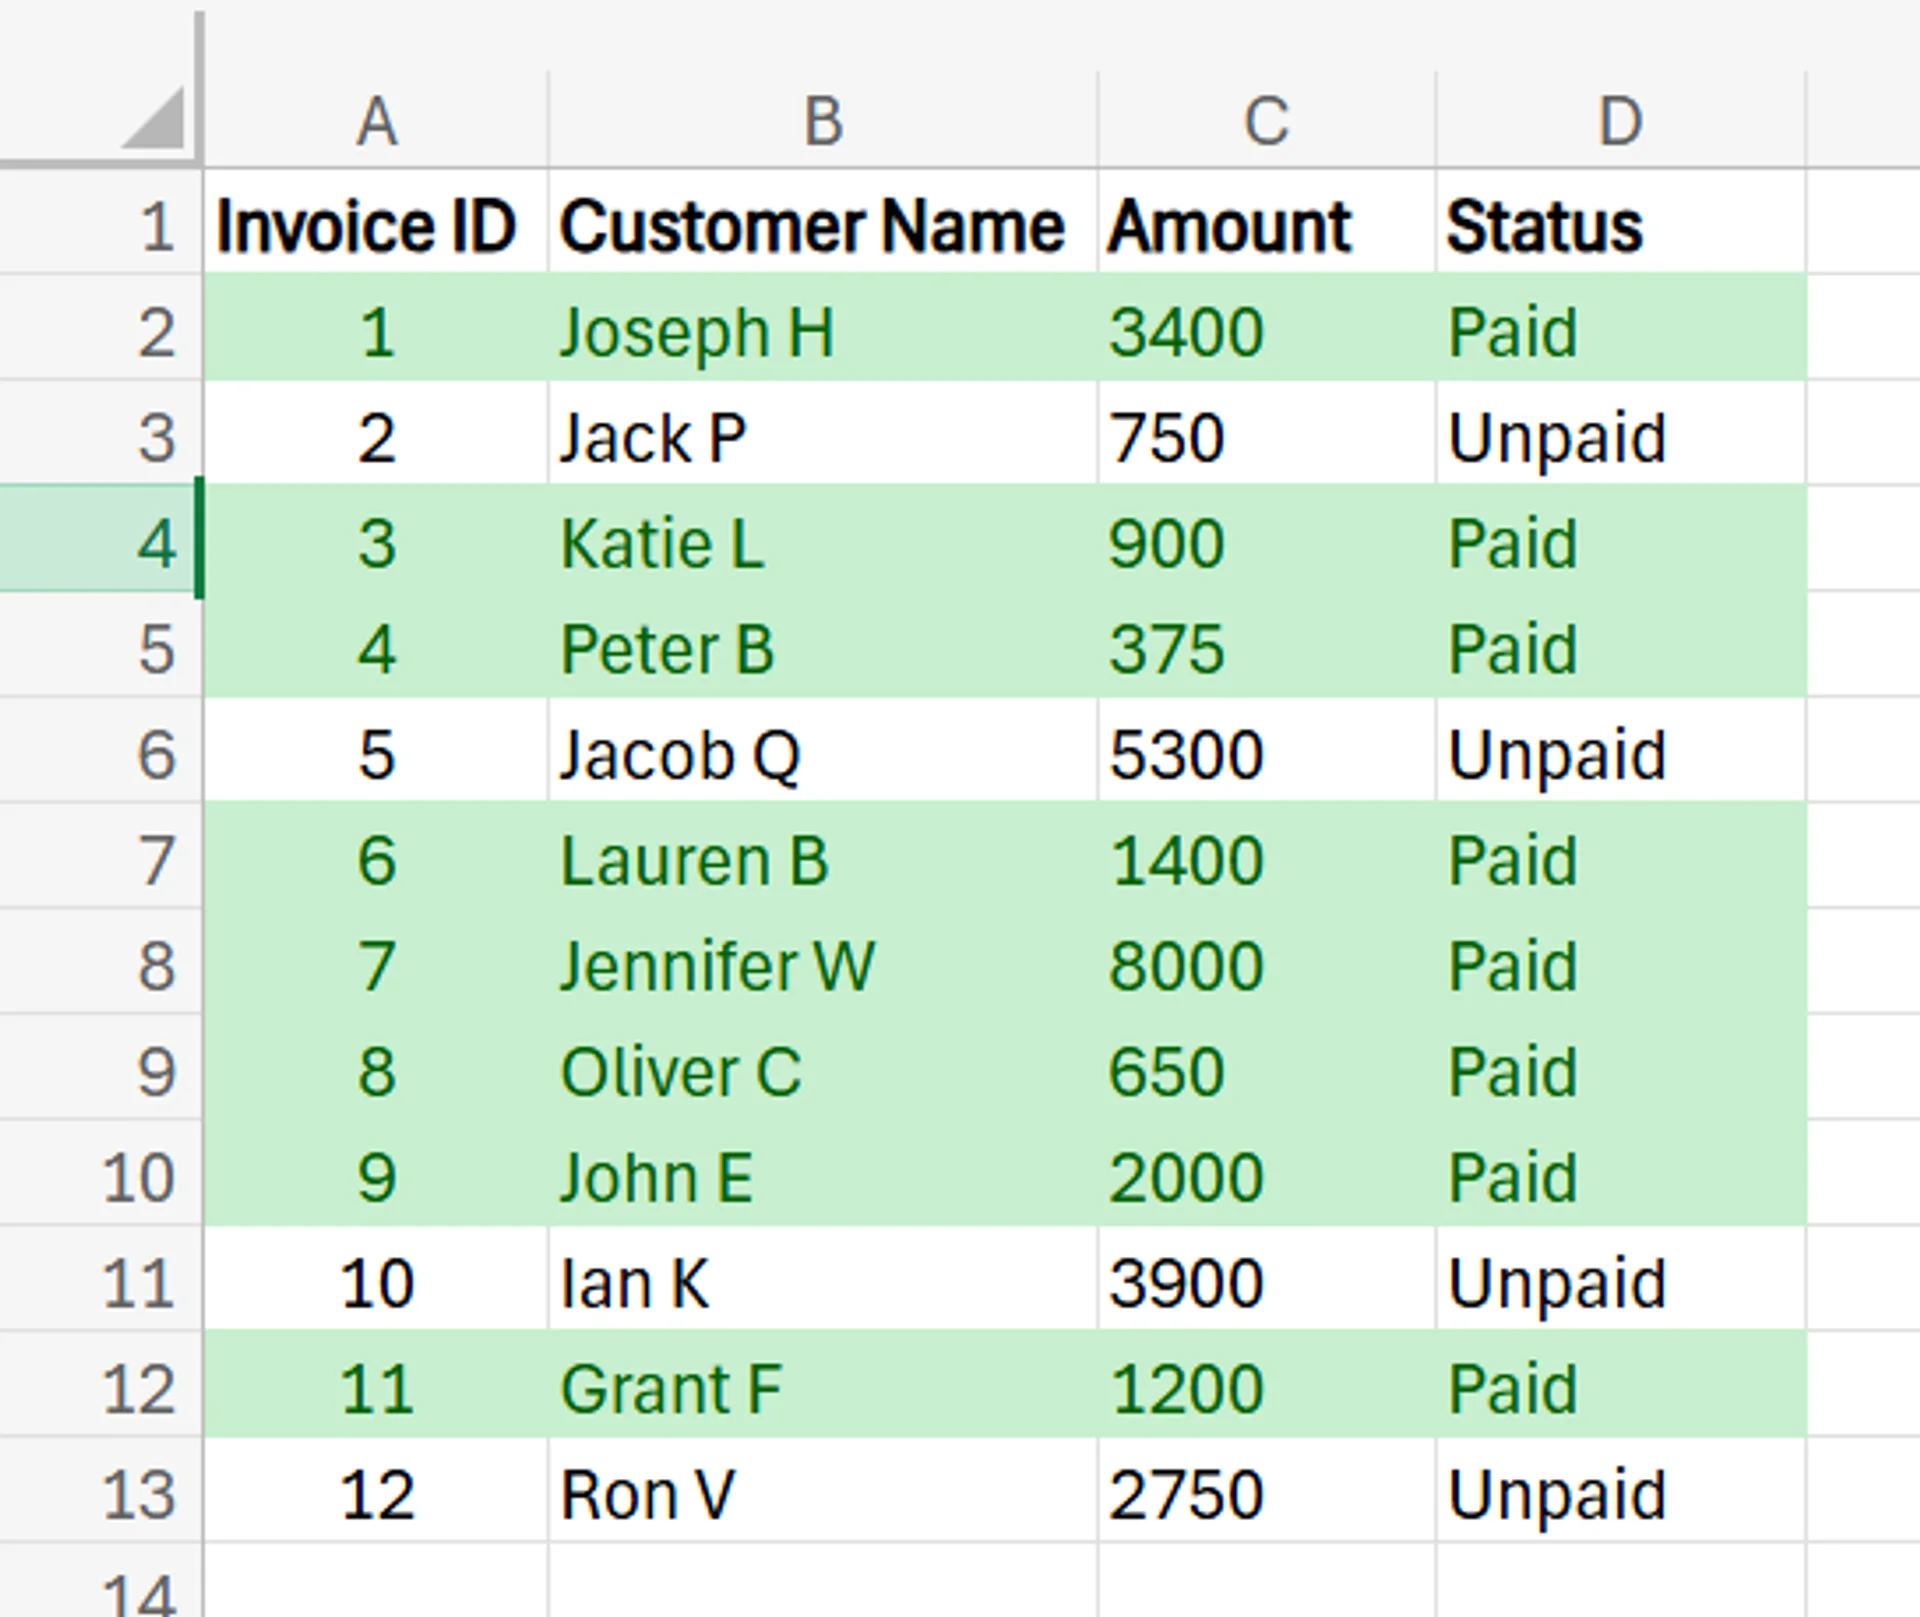1920x1617 pixels.
Task: Select the 'Jacob Q' cell
Action: point(823,750)
